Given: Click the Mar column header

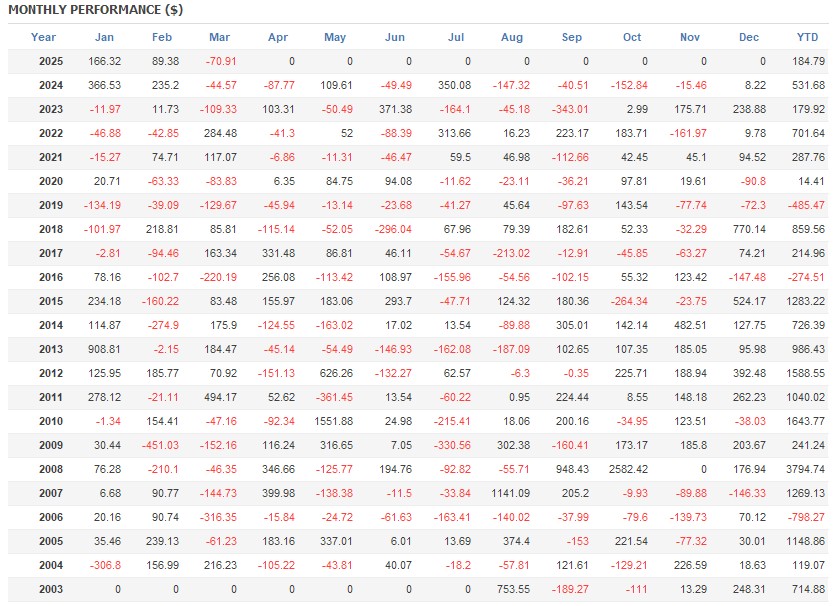Looking at the screenshot, I should tap(219, 37).
